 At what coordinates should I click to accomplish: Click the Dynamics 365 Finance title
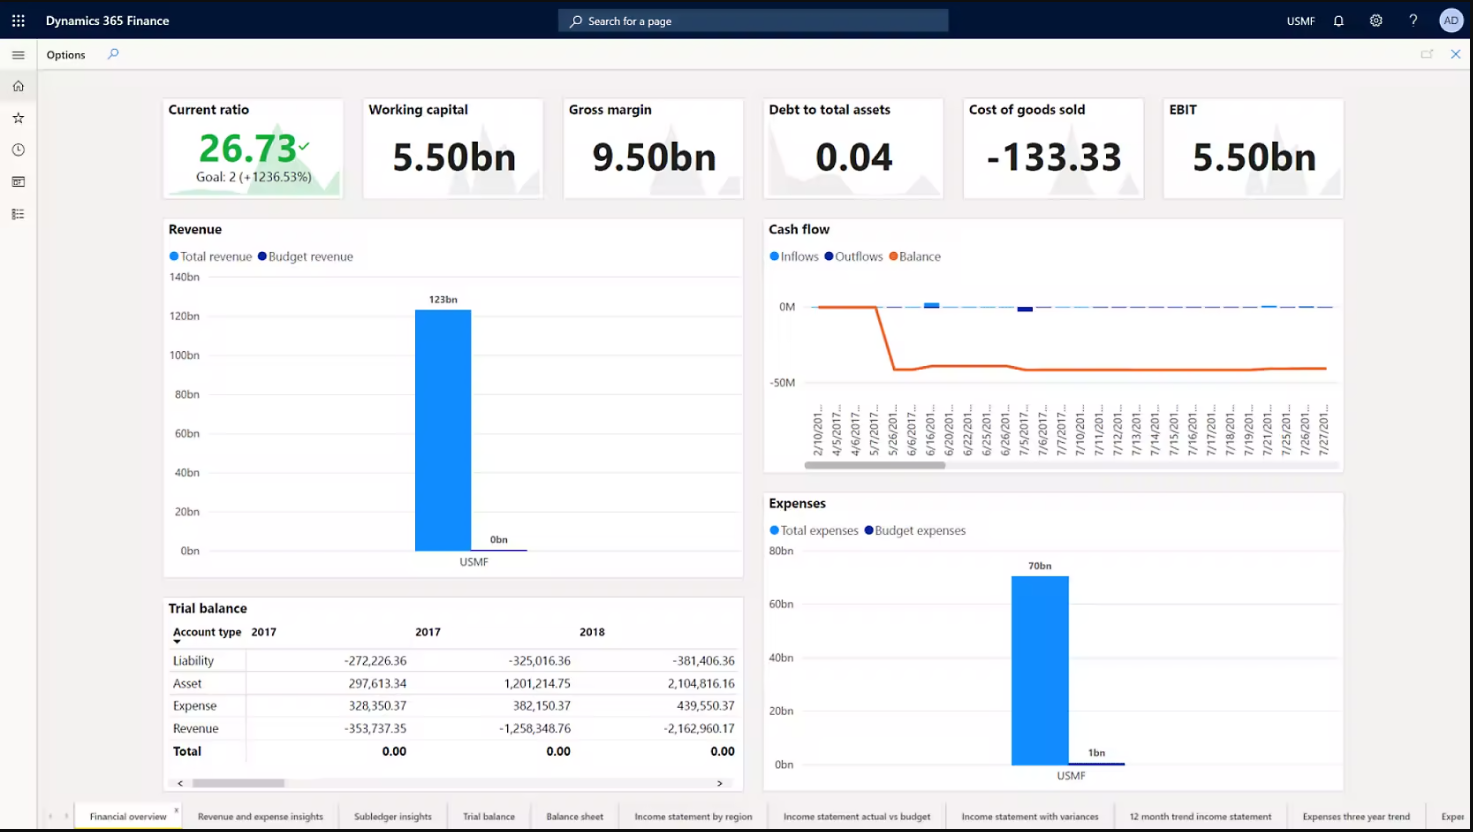point(108,21)
